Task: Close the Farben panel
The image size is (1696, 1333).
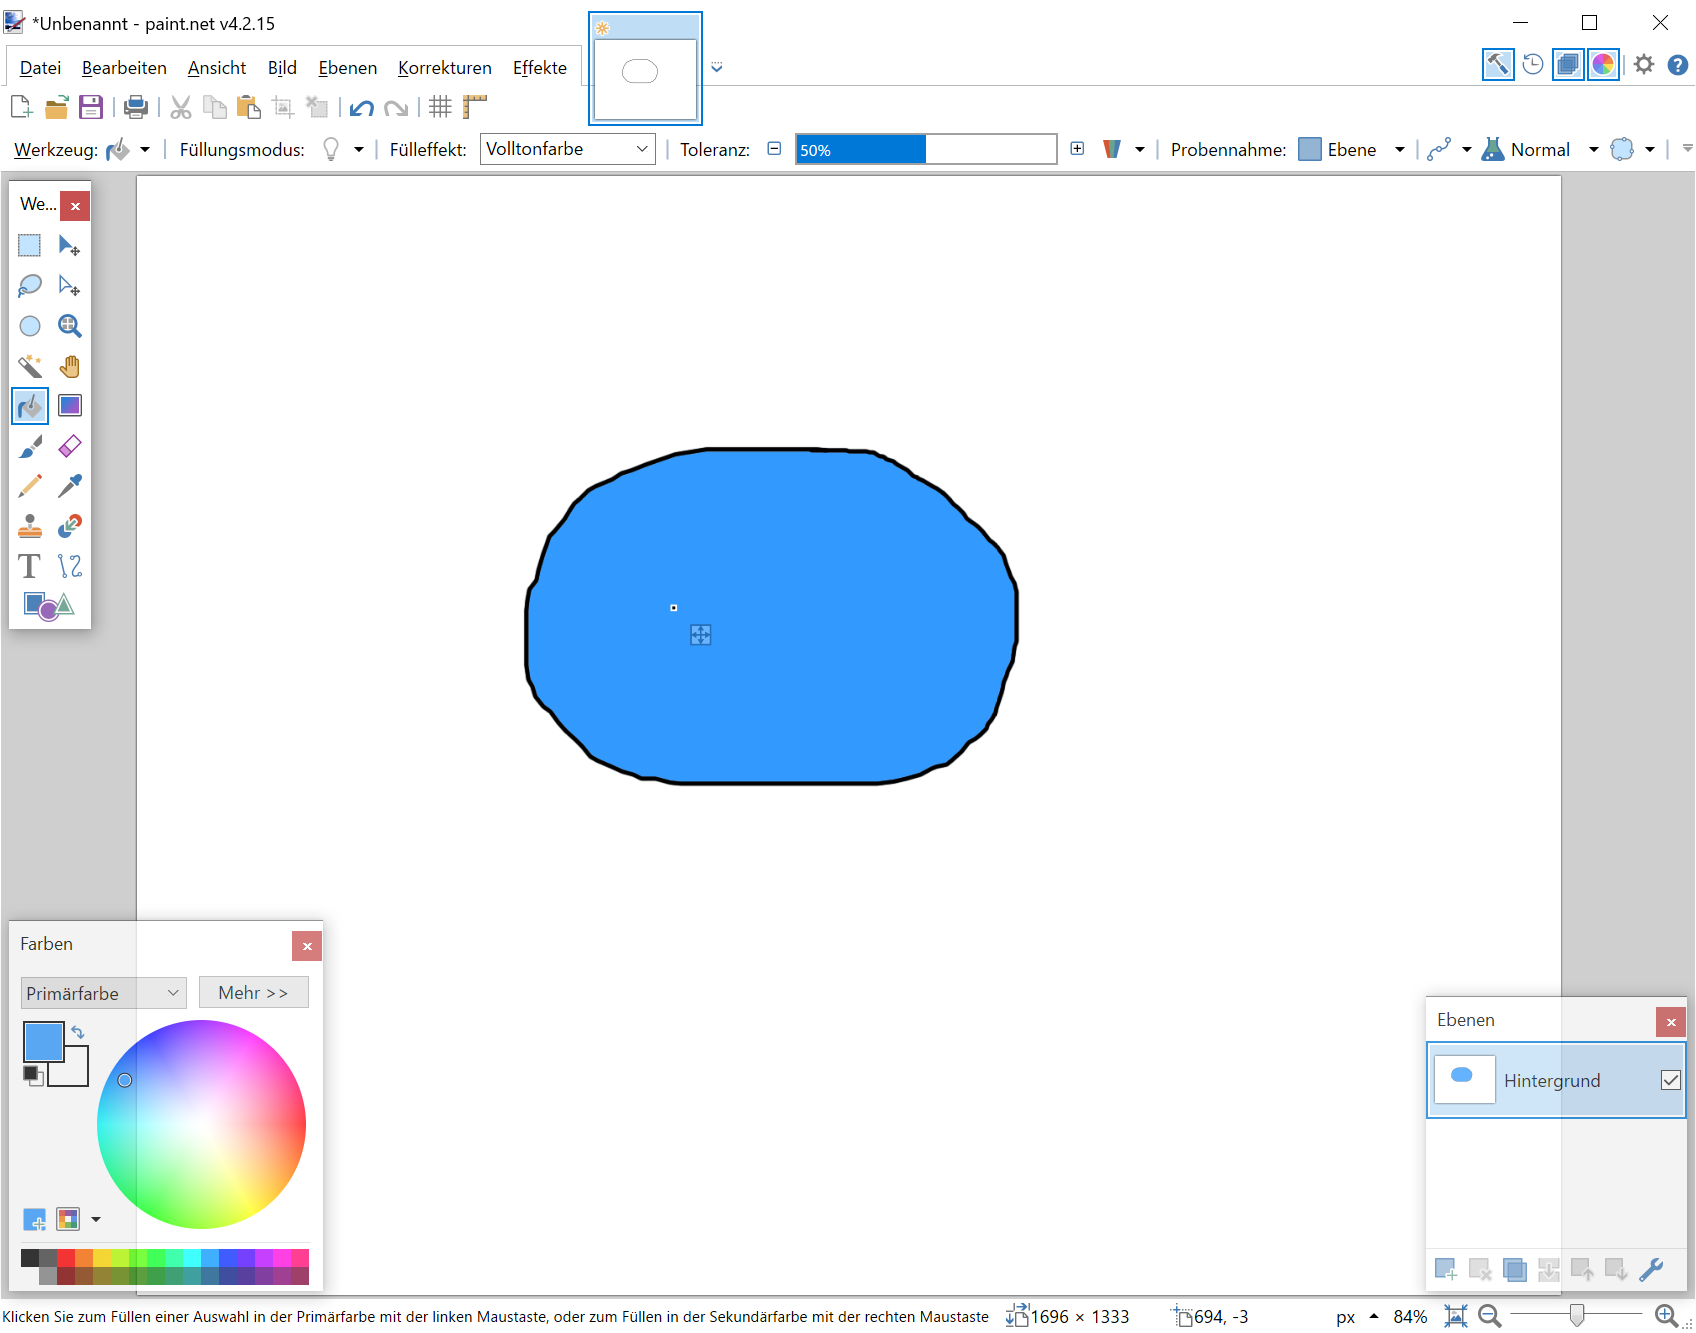Action: [307, 946]
